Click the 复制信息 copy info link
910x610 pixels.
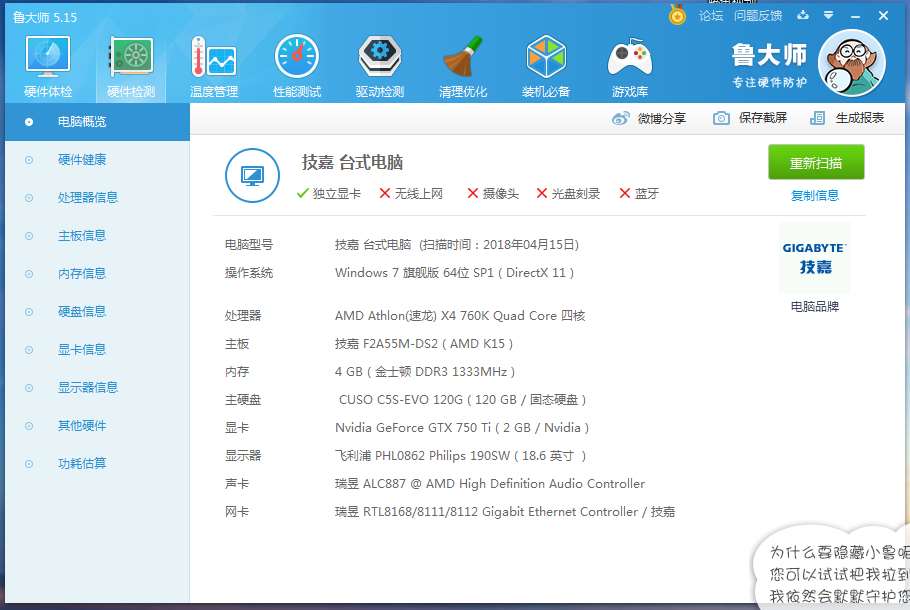point(815,196)
